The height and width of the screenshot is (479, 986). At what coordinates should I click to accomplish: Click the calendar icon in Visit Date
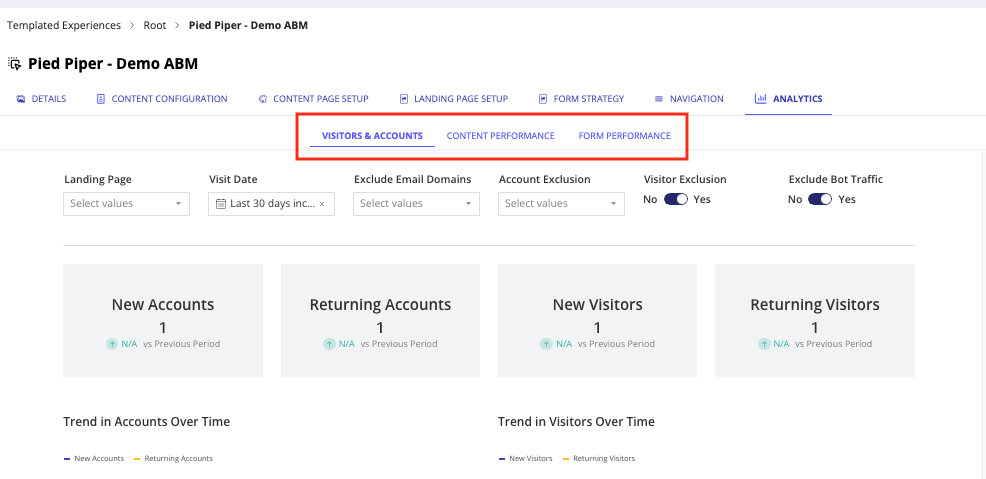coord(221,204)
